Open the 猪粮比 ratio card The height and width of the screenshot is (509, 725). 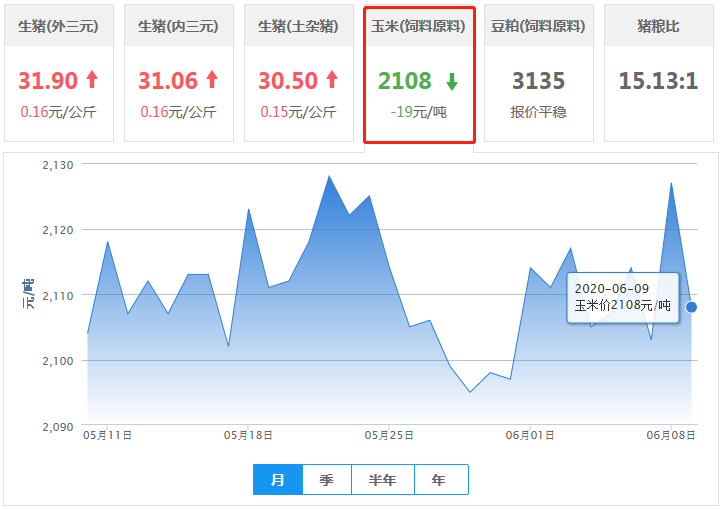click(x=658, y=26)
